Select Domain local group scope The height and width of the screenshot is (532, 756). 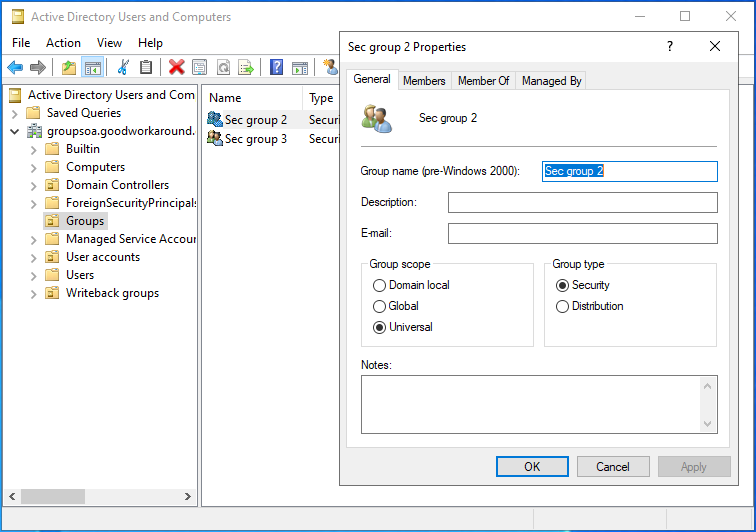coord(380,285)
